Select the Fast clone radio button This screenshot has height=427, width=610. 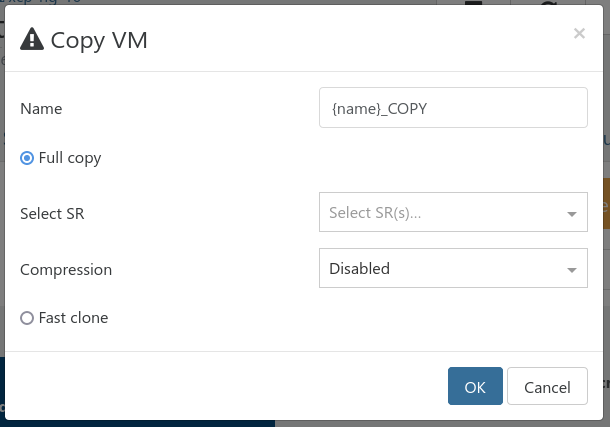(27, 318)
